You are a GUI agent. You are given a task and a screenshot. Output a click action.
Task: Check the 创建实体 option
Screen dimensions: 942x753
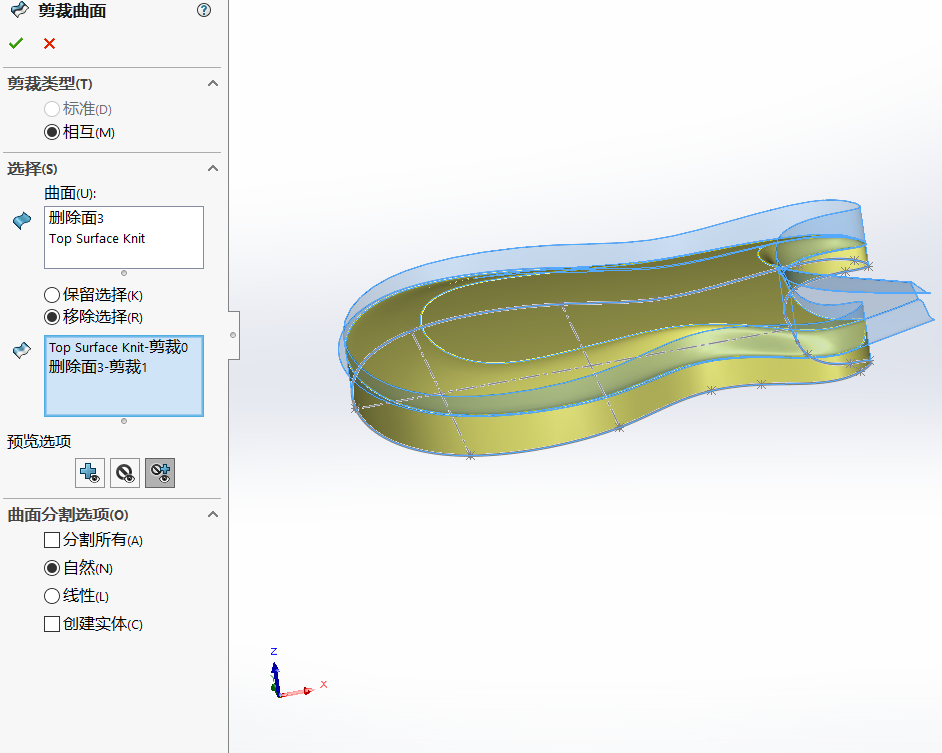[x=52, y=624]
